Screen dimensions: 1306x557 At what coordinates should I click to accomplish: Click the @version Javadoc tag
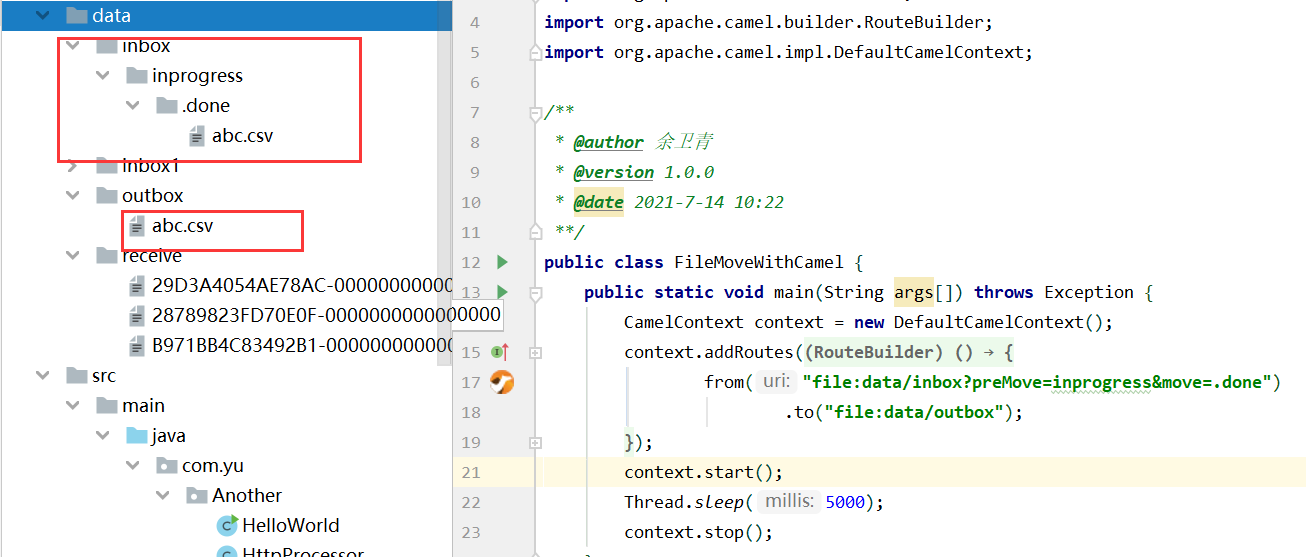(613, 172)
